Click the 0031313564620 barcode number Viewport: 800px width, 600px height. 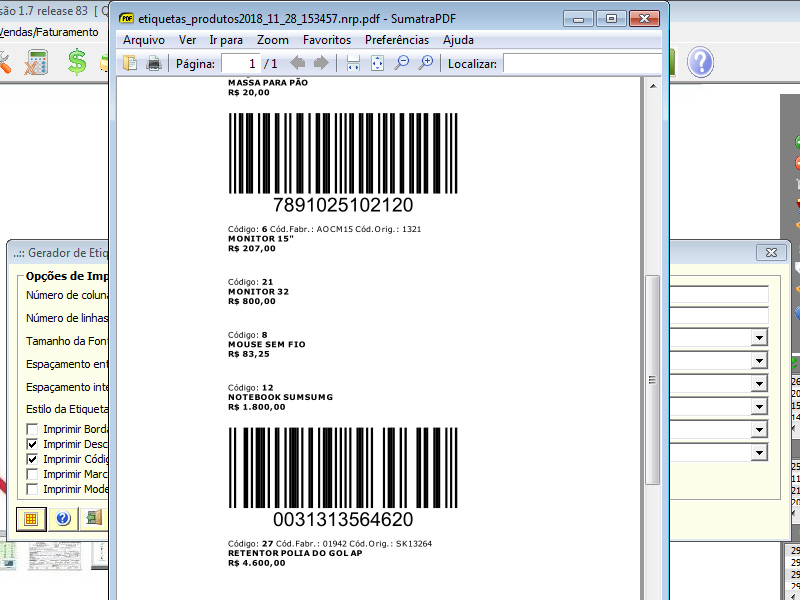(x=343, y=519)
